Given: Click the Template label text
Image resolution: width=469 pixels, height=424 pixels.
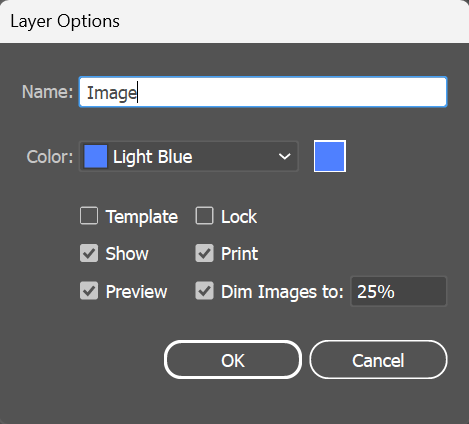Looking at the screenshot, I should [x=142, y=217].
